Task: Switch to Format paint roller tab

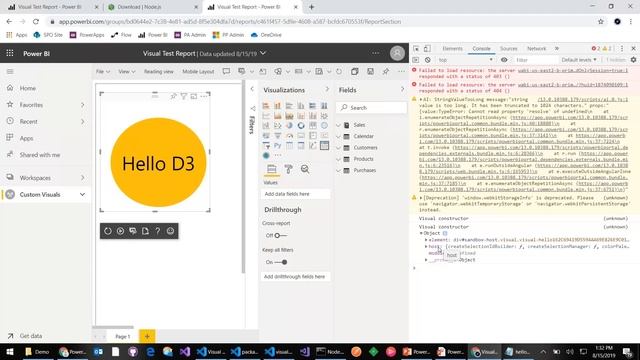Action: (x=288, y=169)
